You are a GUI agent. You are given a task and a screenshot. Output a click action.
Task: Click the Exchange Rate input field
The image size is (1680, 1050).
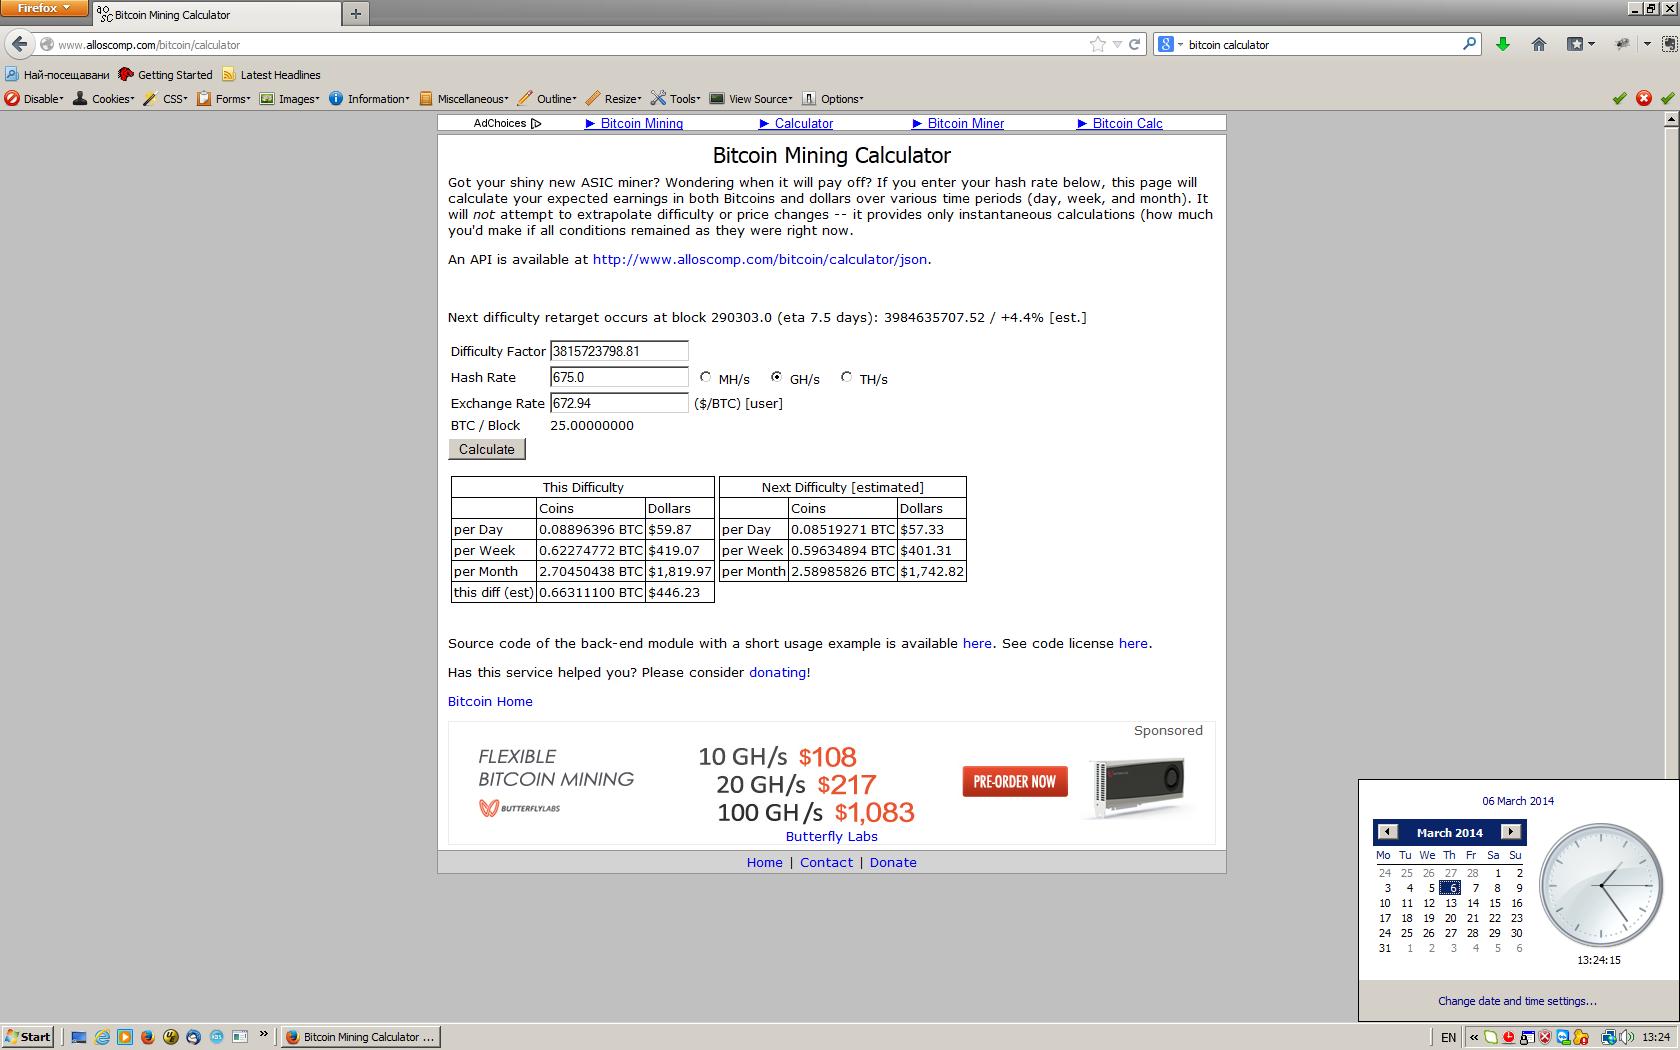(x=619, y=403)
